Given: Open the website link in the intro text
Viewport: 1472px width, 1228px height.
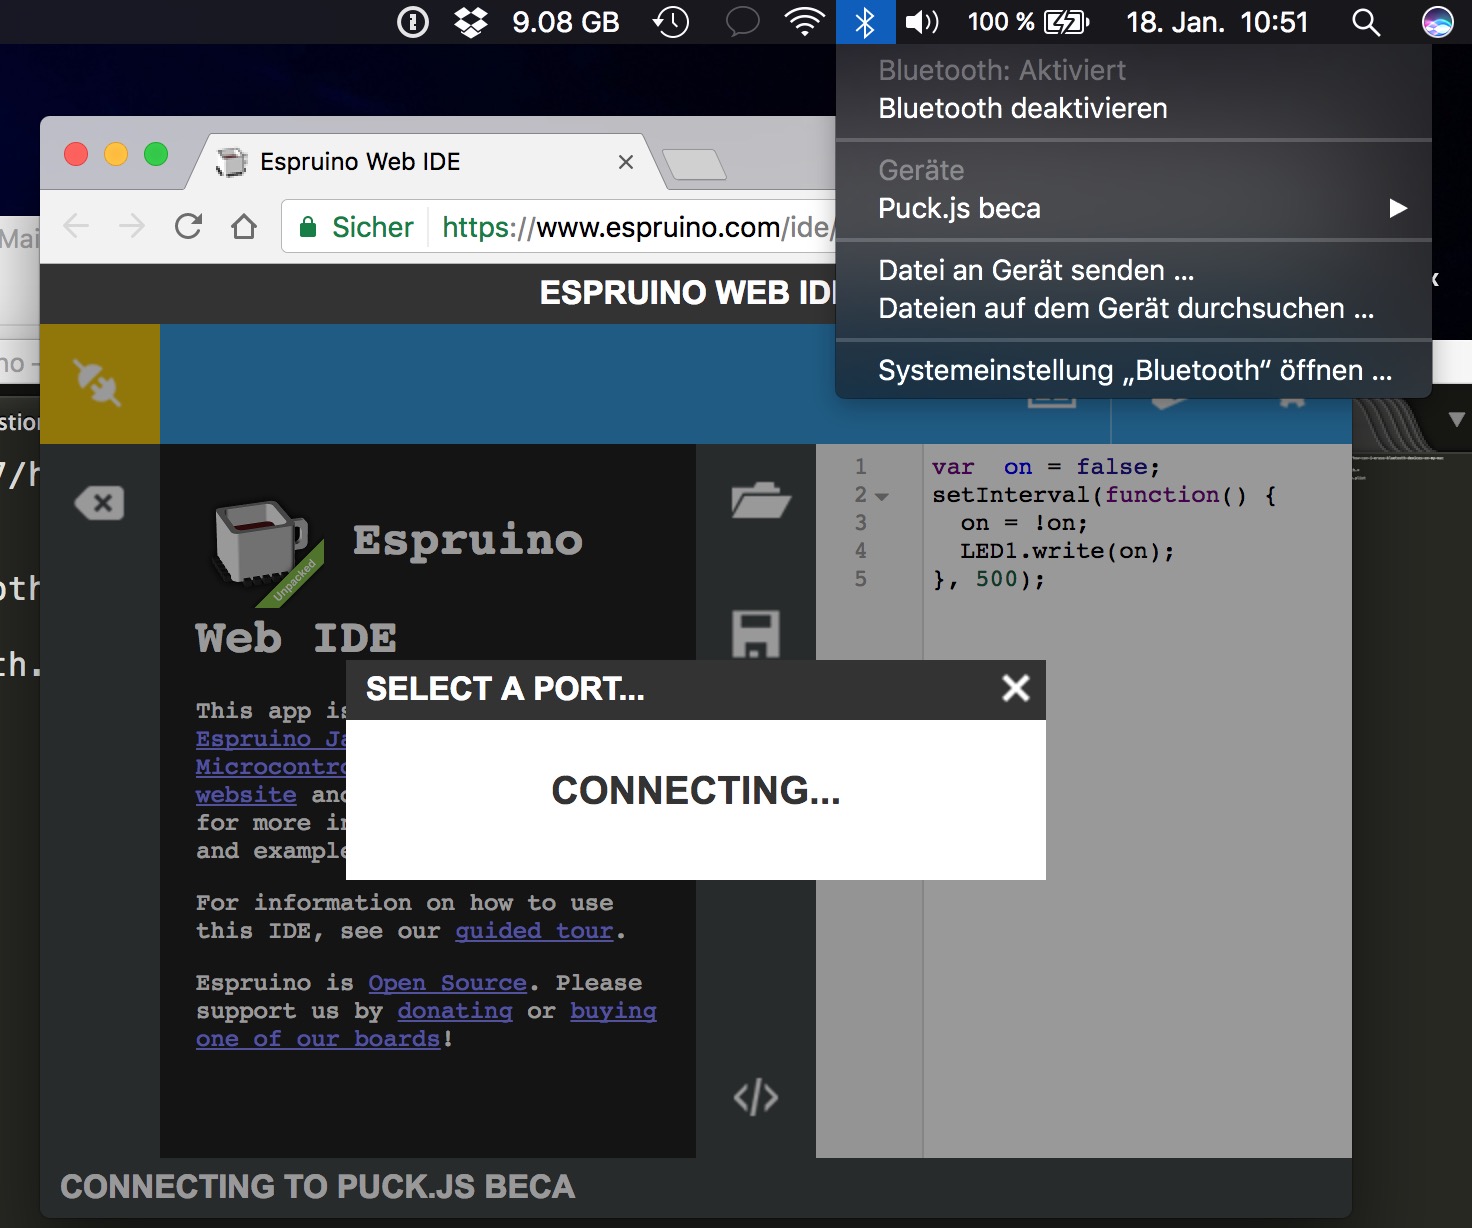Looking at the screenshot, I should 246,795.
